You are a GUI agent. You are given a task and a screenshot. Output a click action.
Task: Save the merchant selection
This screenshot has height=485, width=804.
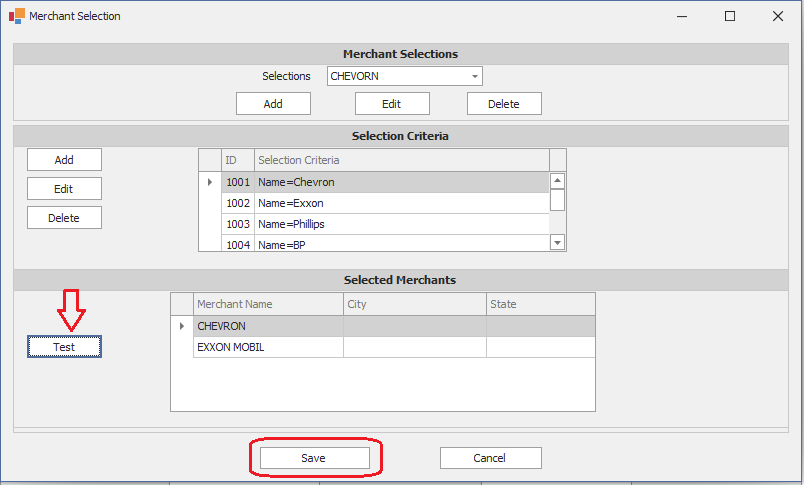pyautogui.click(x=314, y=458)
